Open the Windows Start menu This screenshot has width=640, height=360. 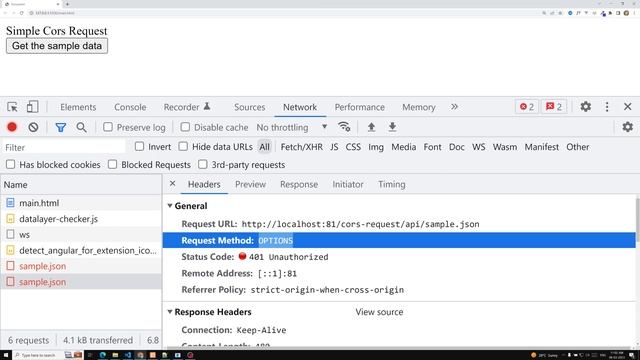[6, 355]
